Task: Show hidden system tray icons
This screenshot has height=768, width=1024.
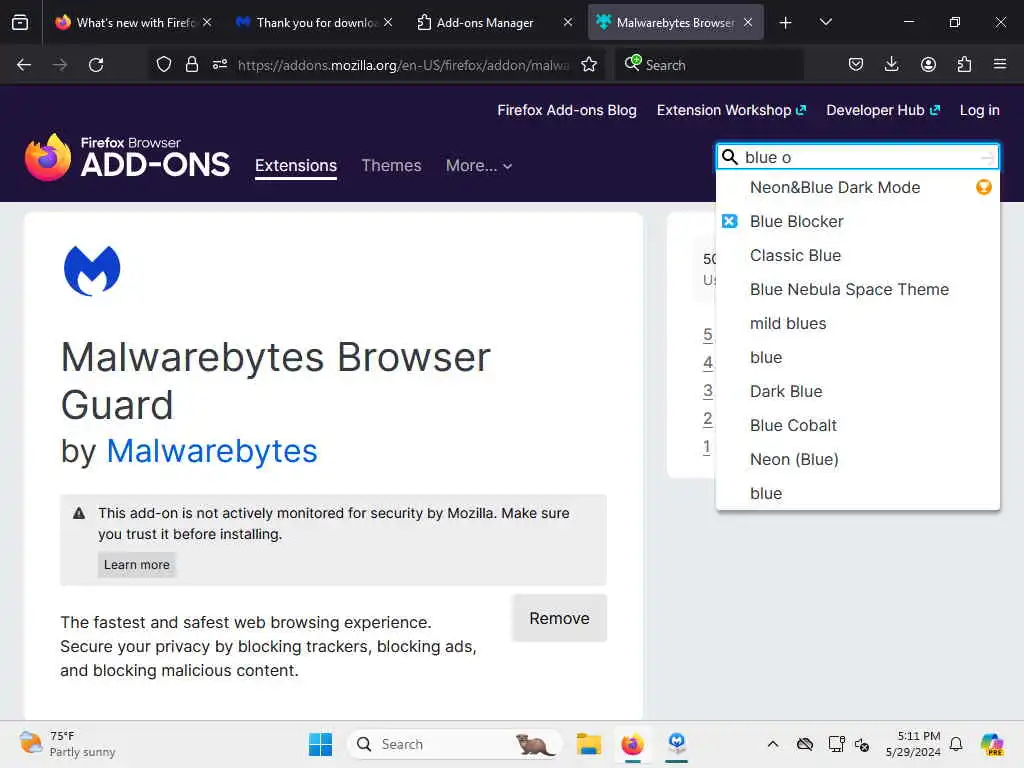Action: (773, 744)
